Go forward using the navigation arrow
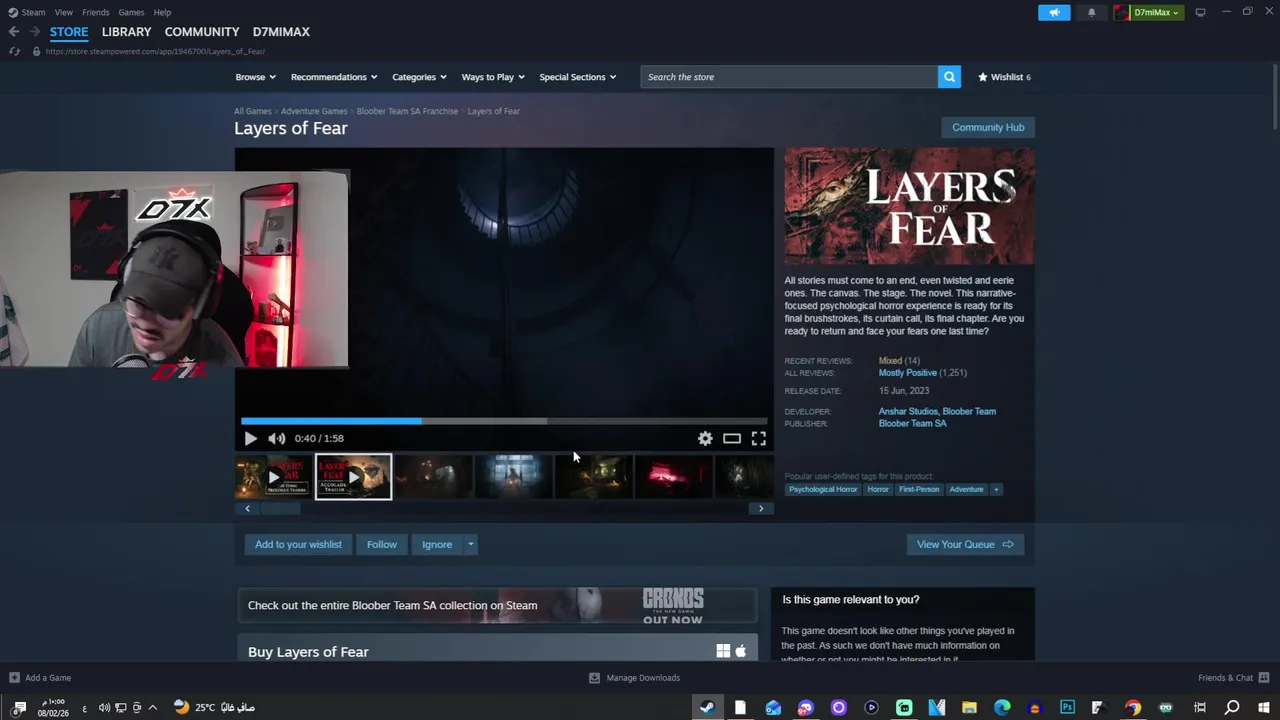Viewport: 1280px width, 720px height. click(x=34, y=32)
